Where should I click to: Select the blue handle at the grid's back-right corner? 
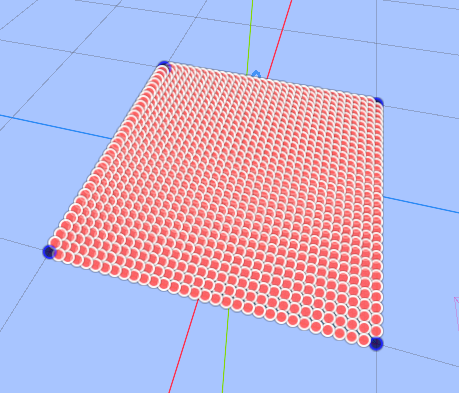378,101
